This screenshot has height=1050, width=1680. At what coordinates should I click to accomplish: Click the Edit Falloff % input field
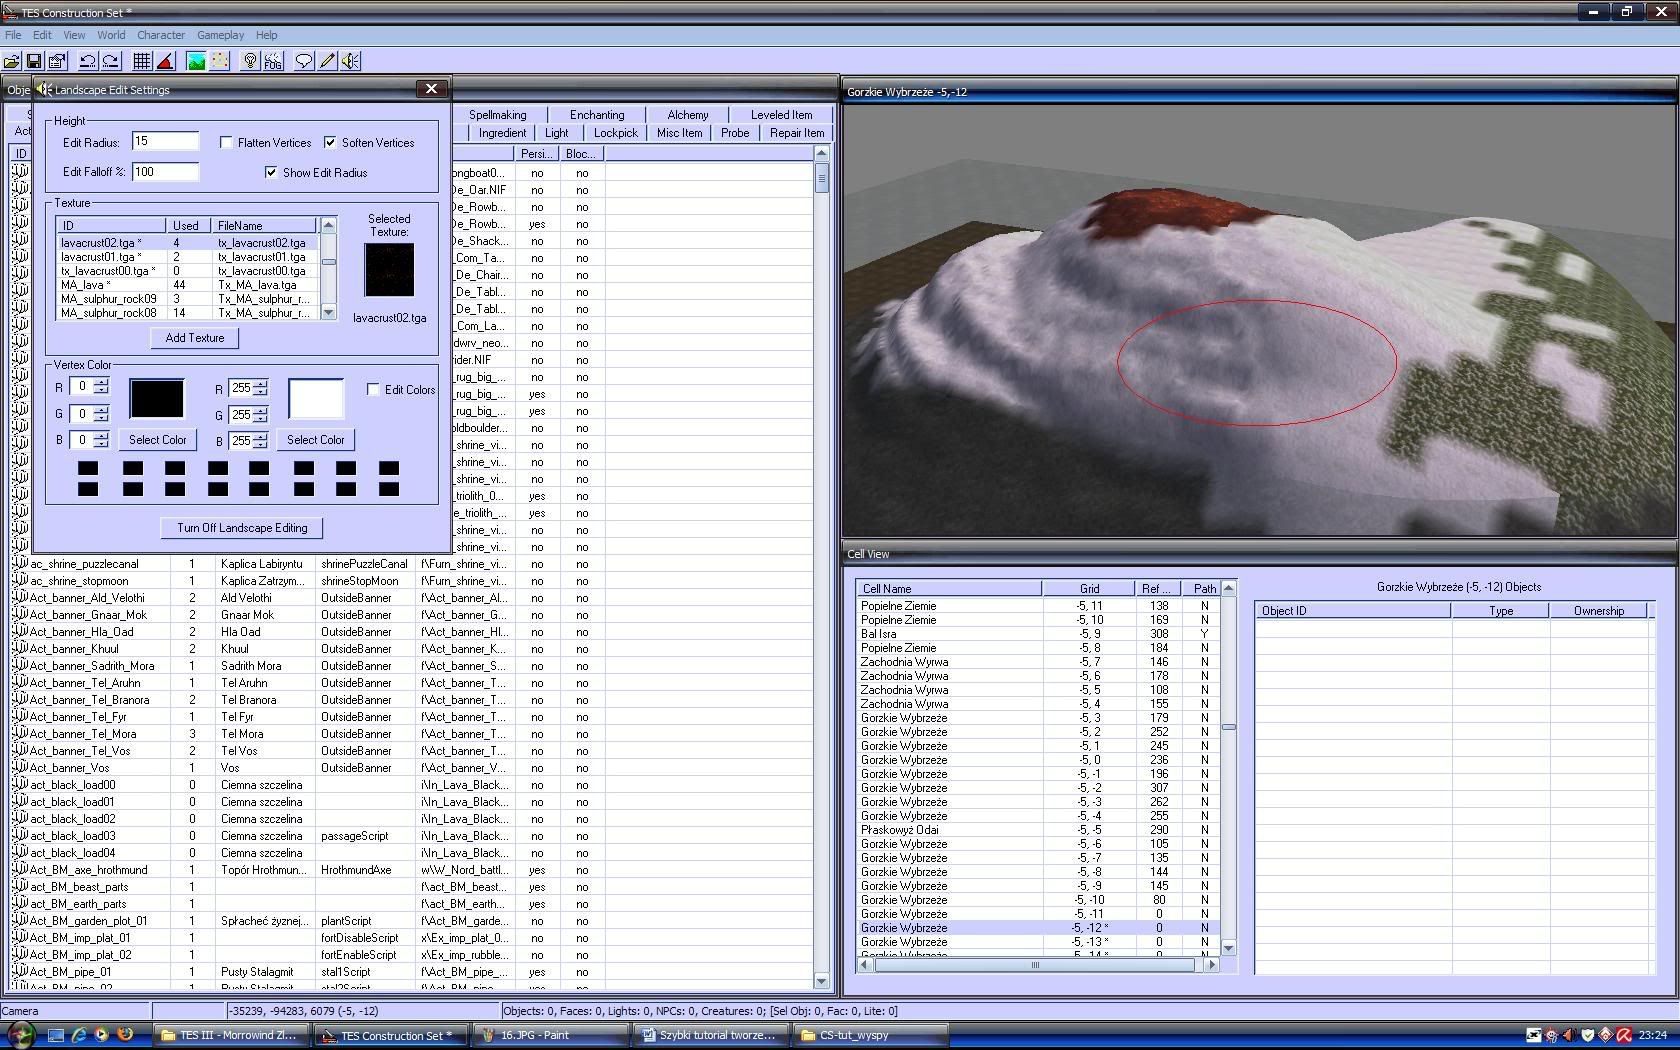166,172
